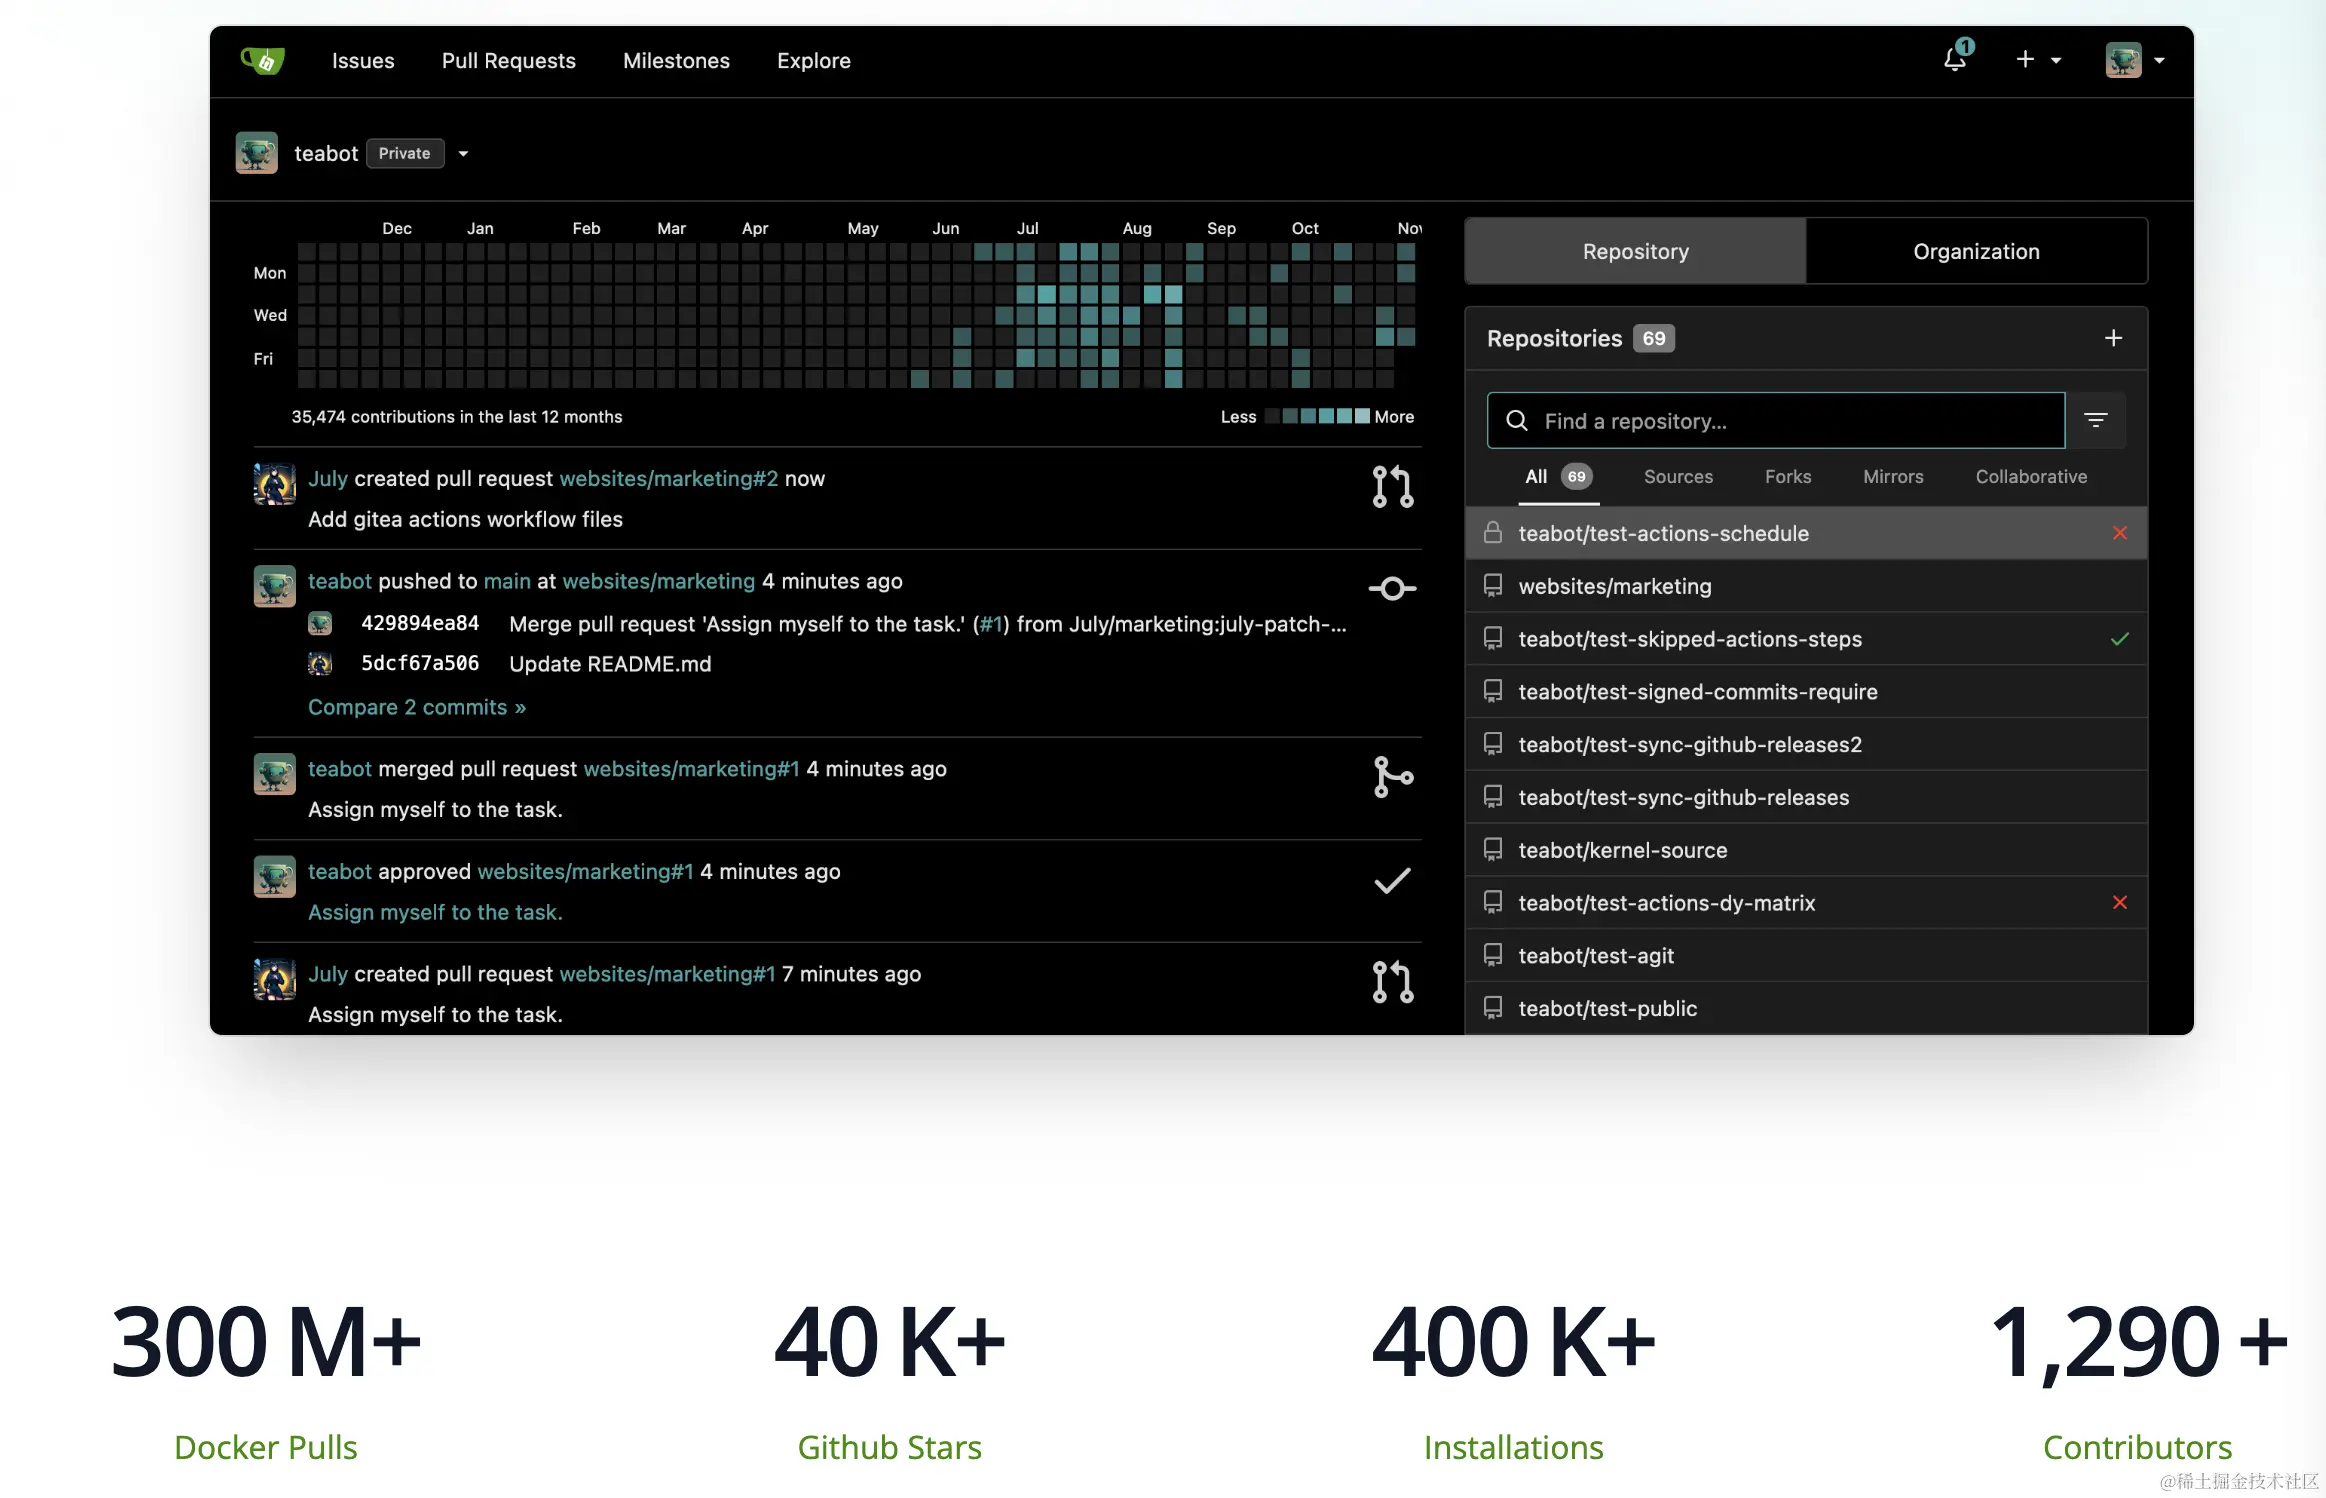The width and height of the screenshot is (2326, 1498).
Task: Click the plus icon beside Repositories
Action: tap(2113, 338)
